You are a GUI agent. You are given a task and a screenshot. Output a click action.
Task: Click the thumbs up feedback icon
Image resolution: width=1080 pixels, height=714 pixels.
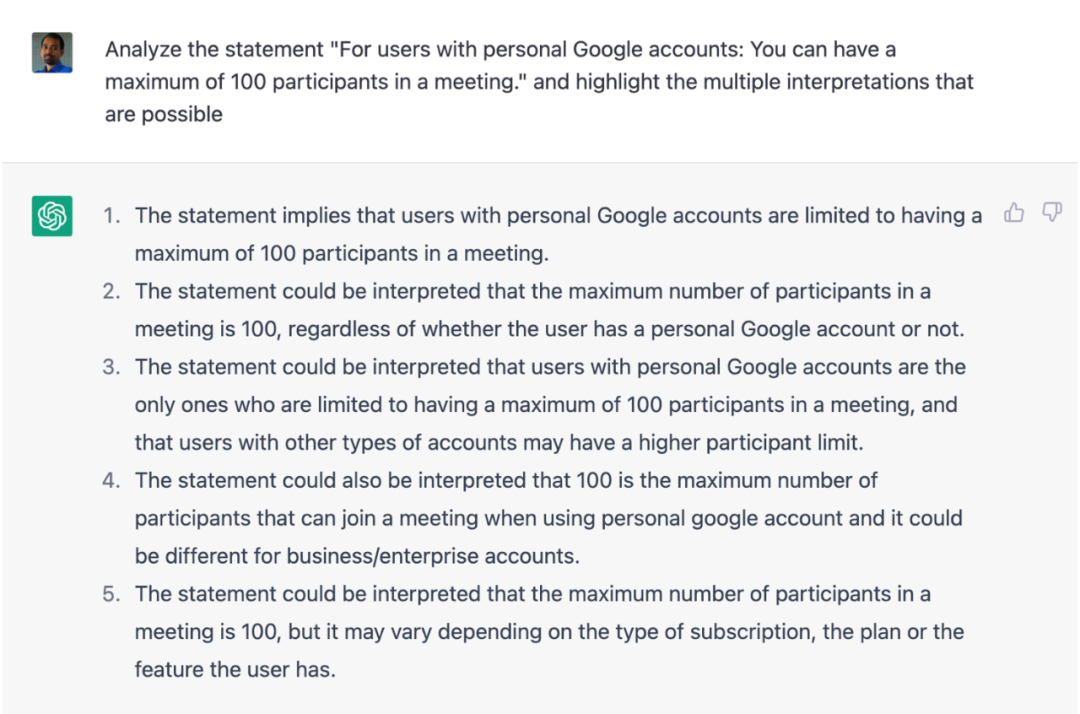point(1014,213)
